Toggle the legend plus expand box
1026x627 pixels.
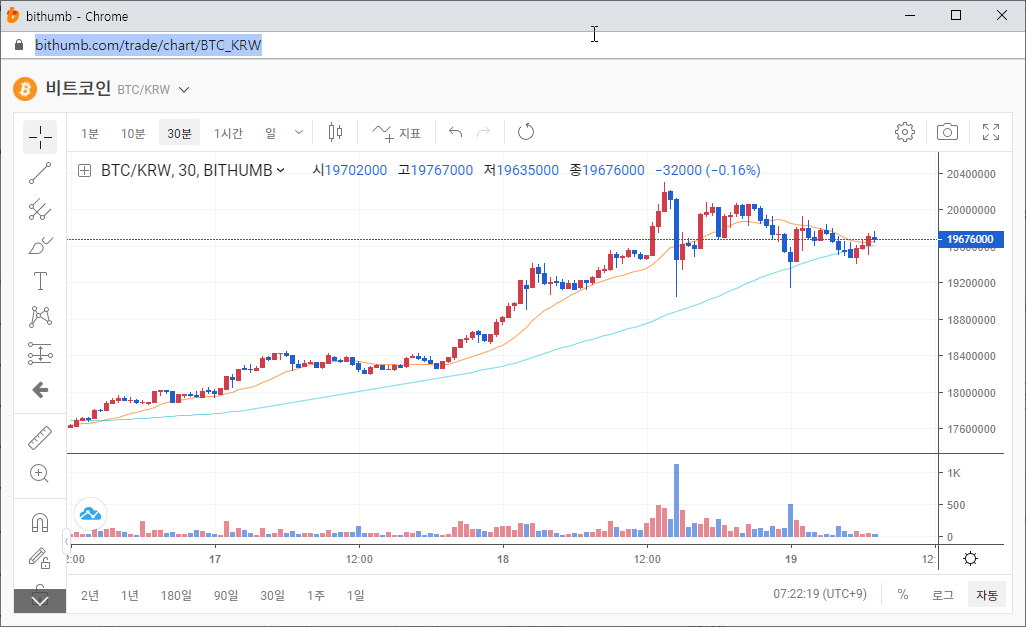[x=84, y=171]
